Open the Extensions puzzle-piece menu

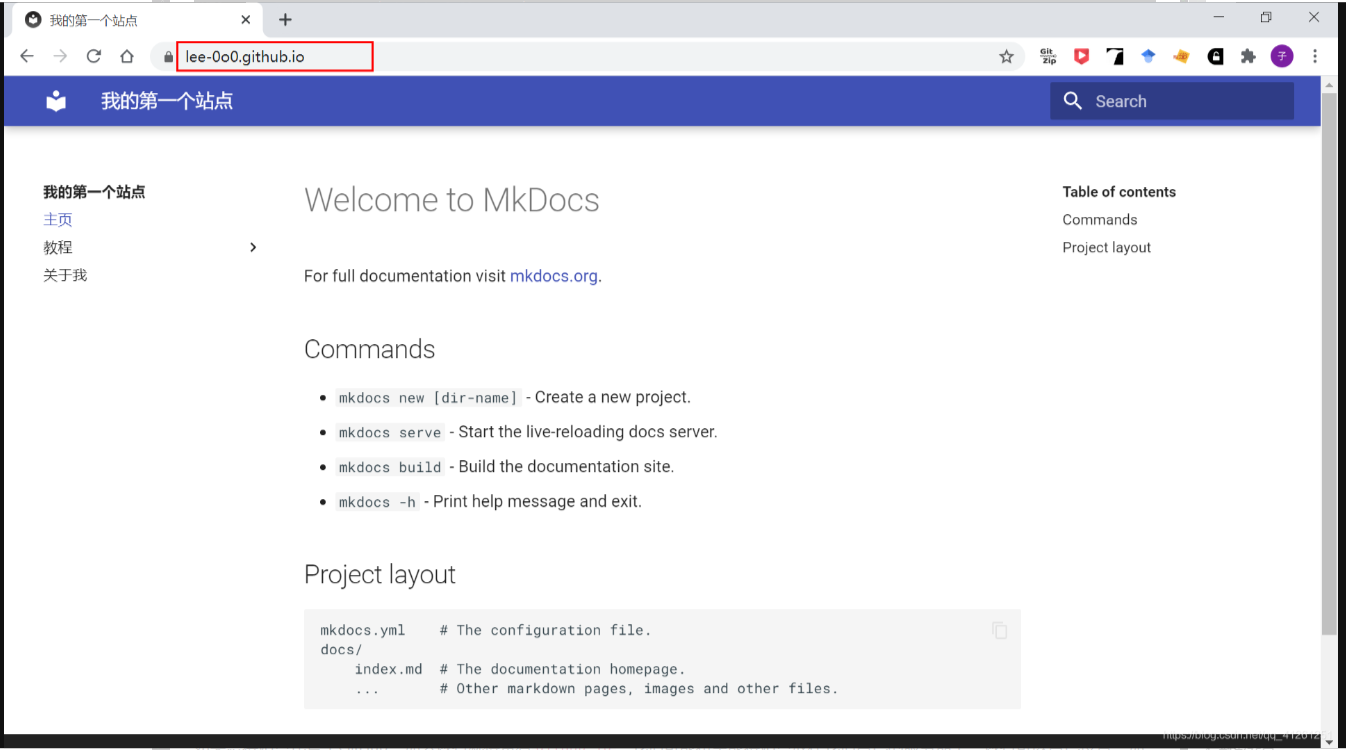pos(1248,57)
